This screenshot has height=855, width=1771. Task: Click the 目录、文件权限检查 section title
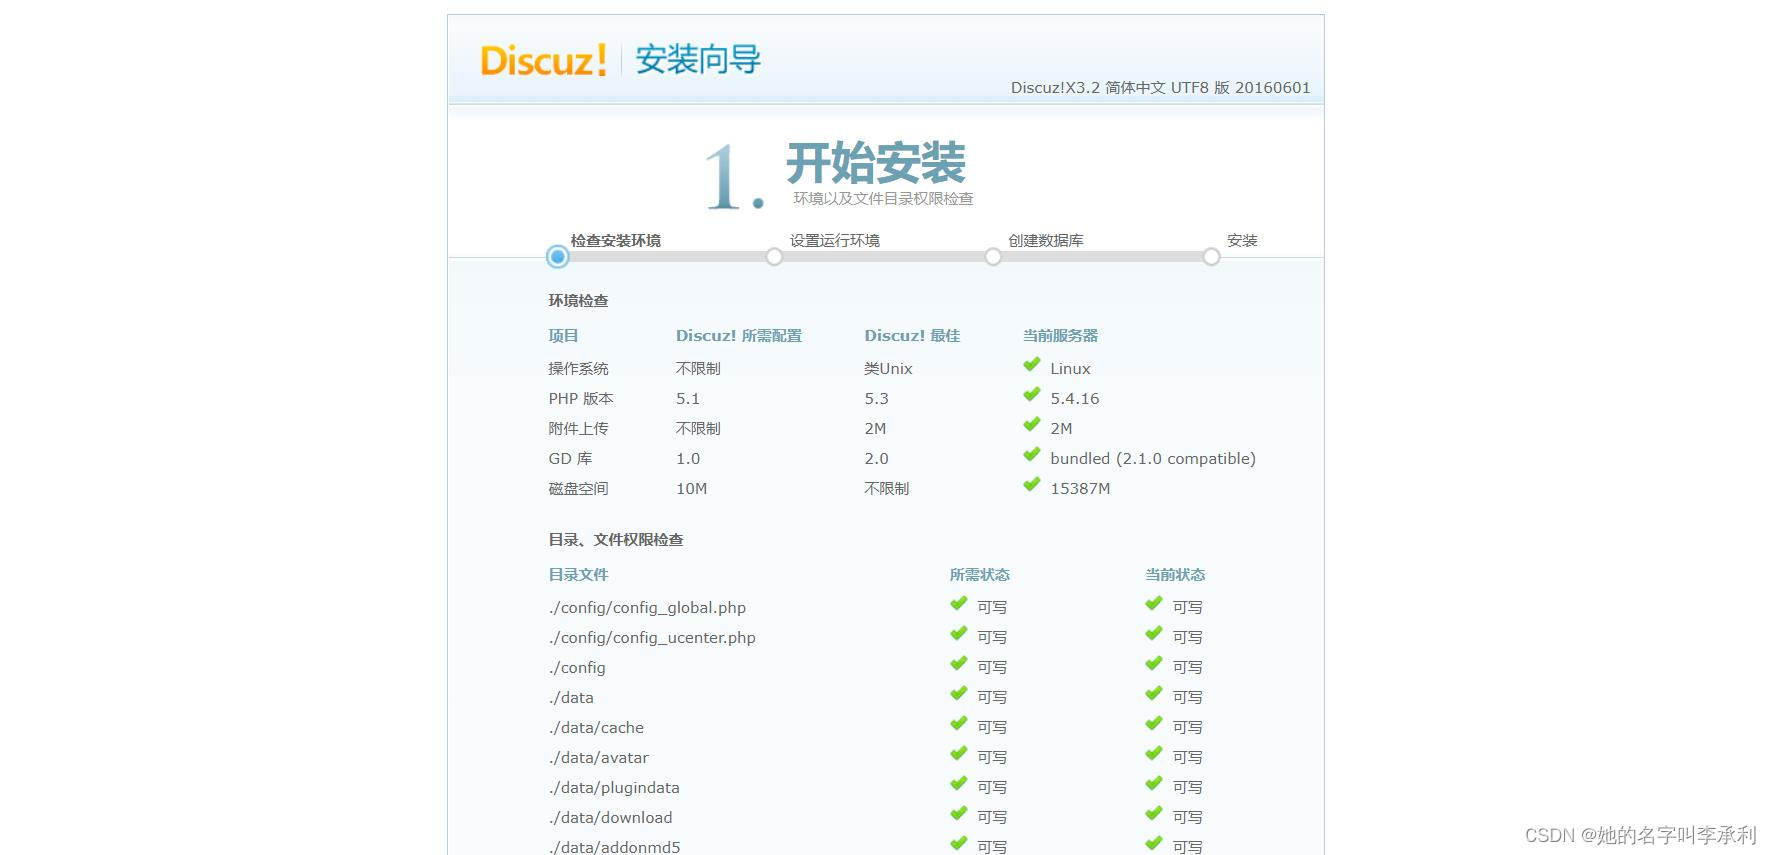616,539
